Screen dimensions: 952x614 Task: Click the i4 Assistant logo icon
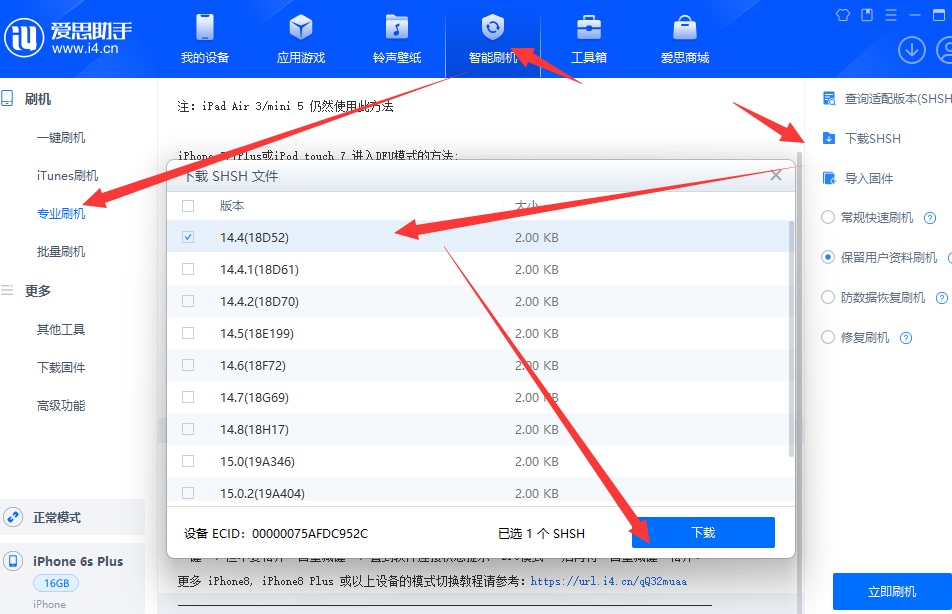(x=24, y=38)
